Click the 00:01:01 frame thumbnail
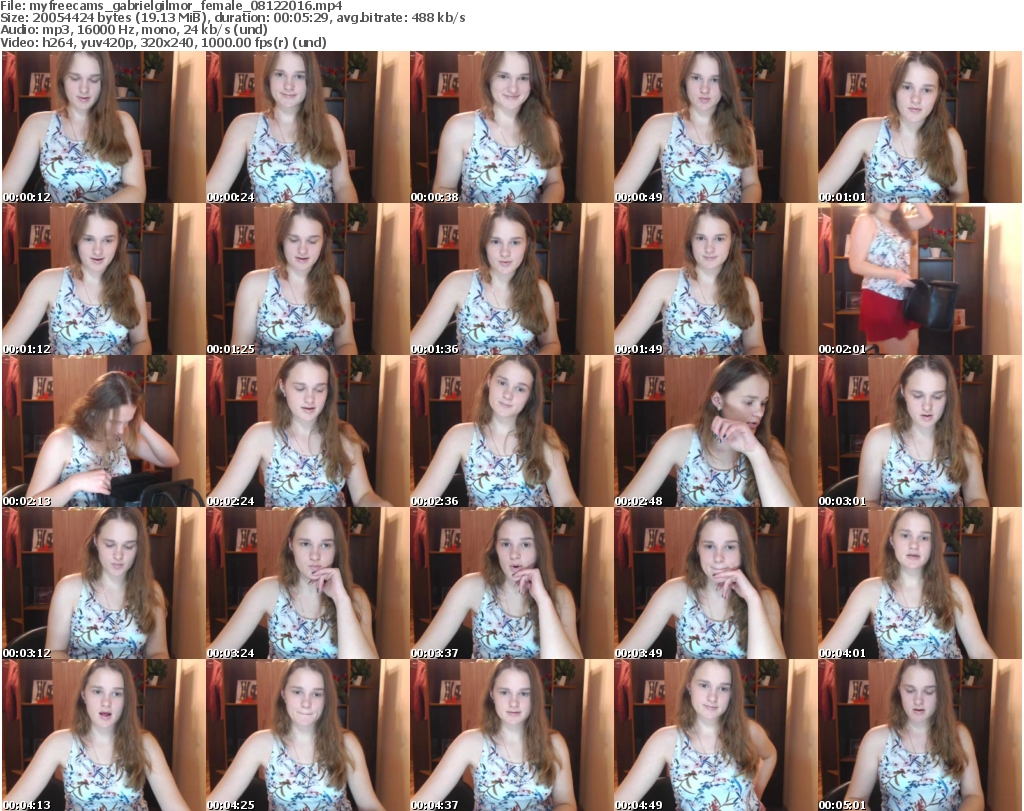Viewport: 1024px width, 811px height. (919, 127)
